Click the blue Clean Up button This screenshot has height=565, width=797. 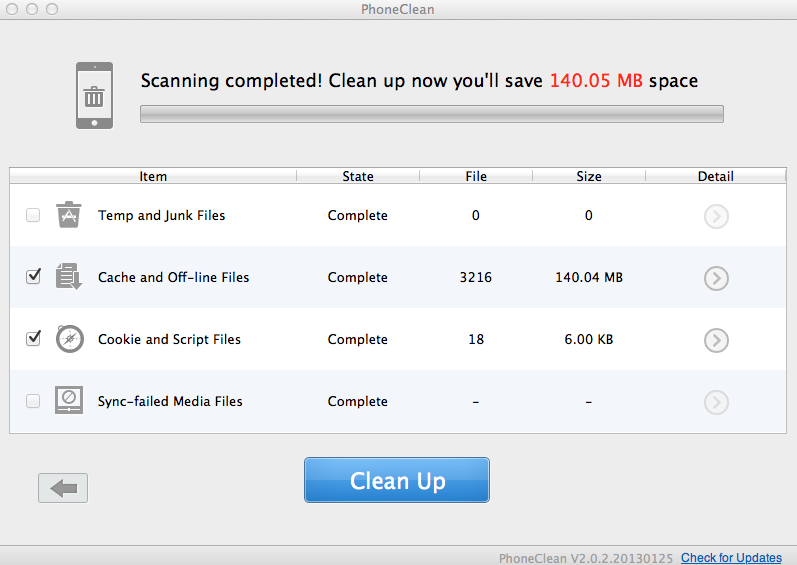[x=397, y=480]
